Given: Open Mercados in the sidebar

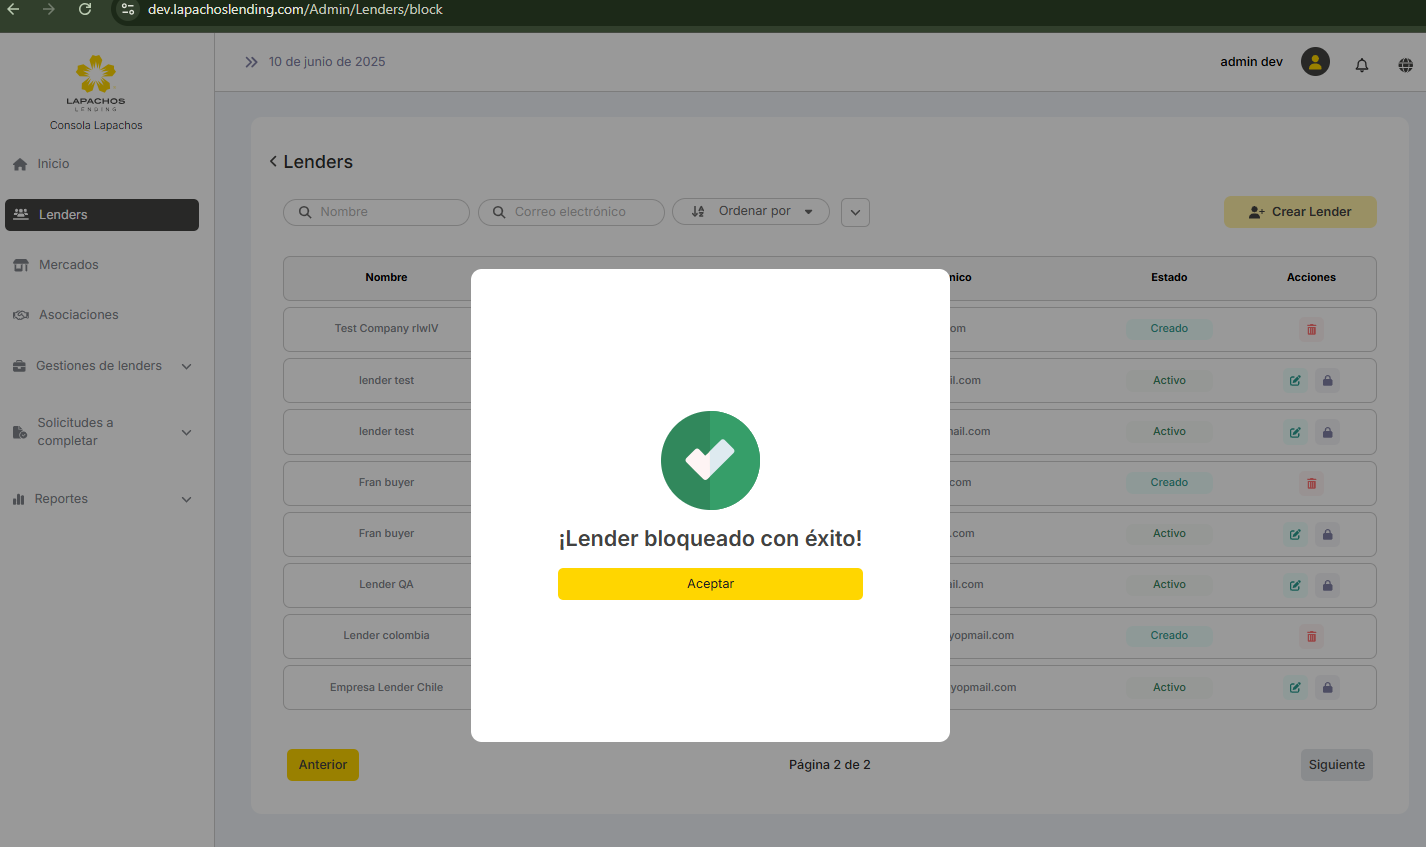Looking at the screenshot, I should click(x=68, y=265).
